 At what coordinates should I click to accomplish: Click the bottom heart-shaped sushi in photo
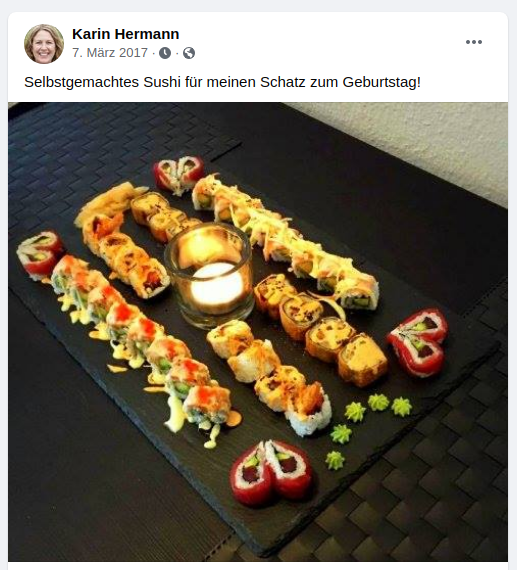[x=272, y=472]
